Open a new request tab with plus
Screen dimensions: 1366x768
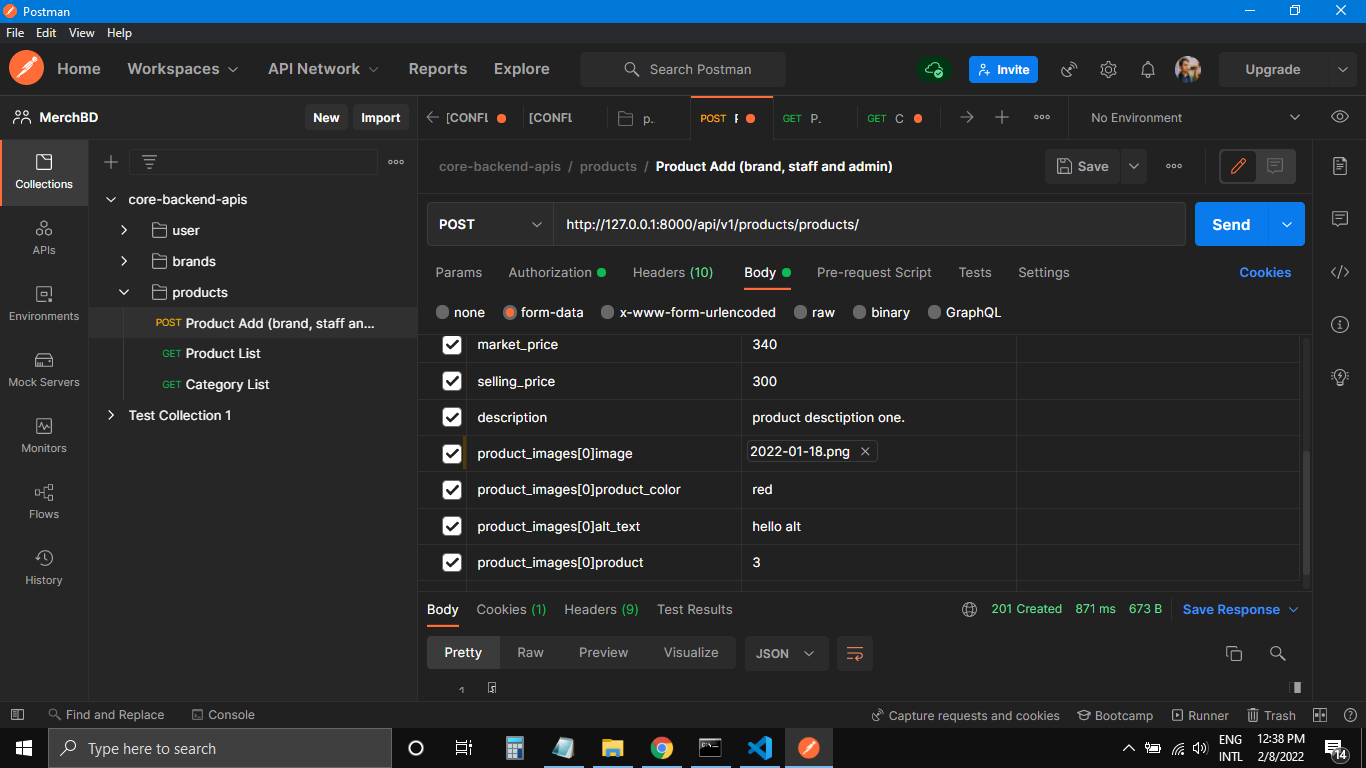[1002, 117]
